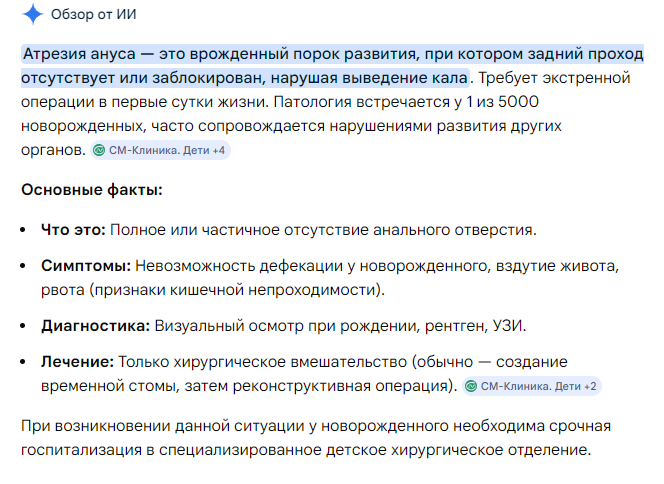Click the bold "Что это:" label
Image resolution: width=664 pixels, height=484 pixels.
(x=73, y=229)
